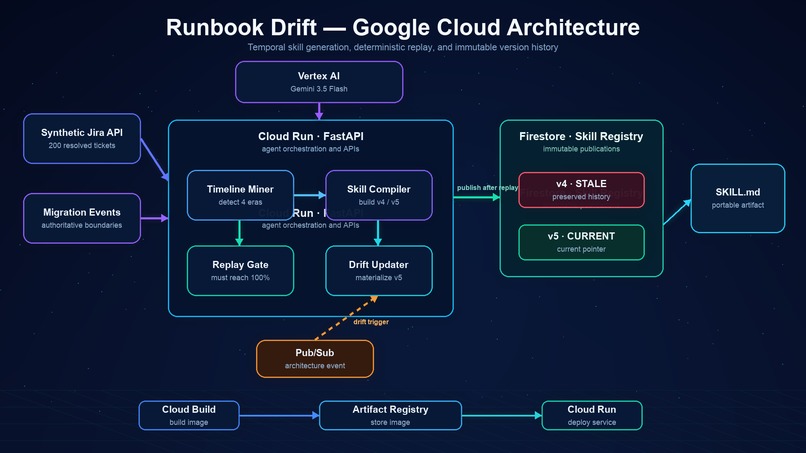Image resolution: width=806 pixels, height=453 pixels.
Task: Click the 'publish after replay' label
Action: click(x=487, y=188)
